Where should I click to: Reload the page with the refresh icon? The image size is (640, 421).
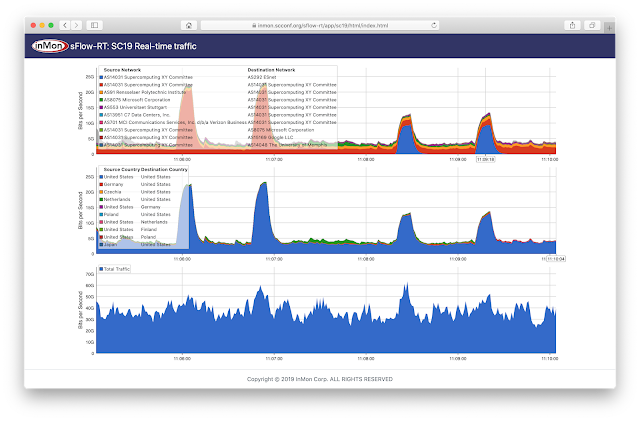point(434,25)
